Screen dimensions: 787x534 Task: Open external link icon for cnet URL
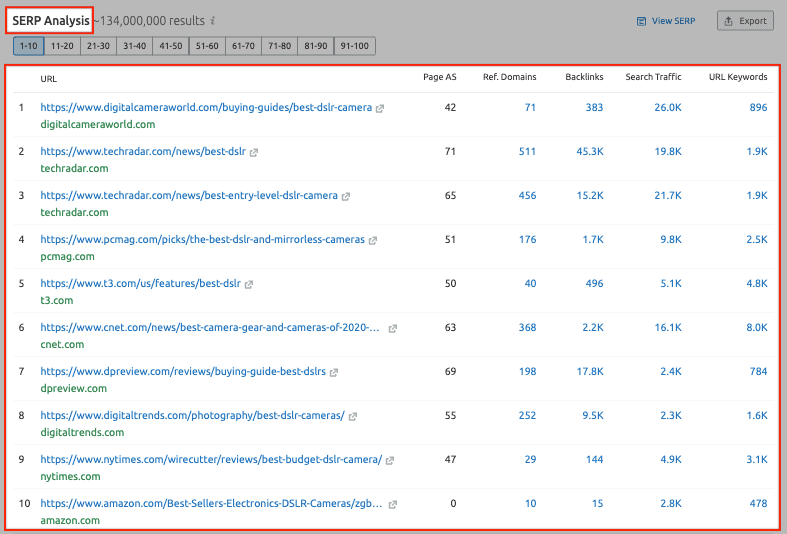point(393,328)
